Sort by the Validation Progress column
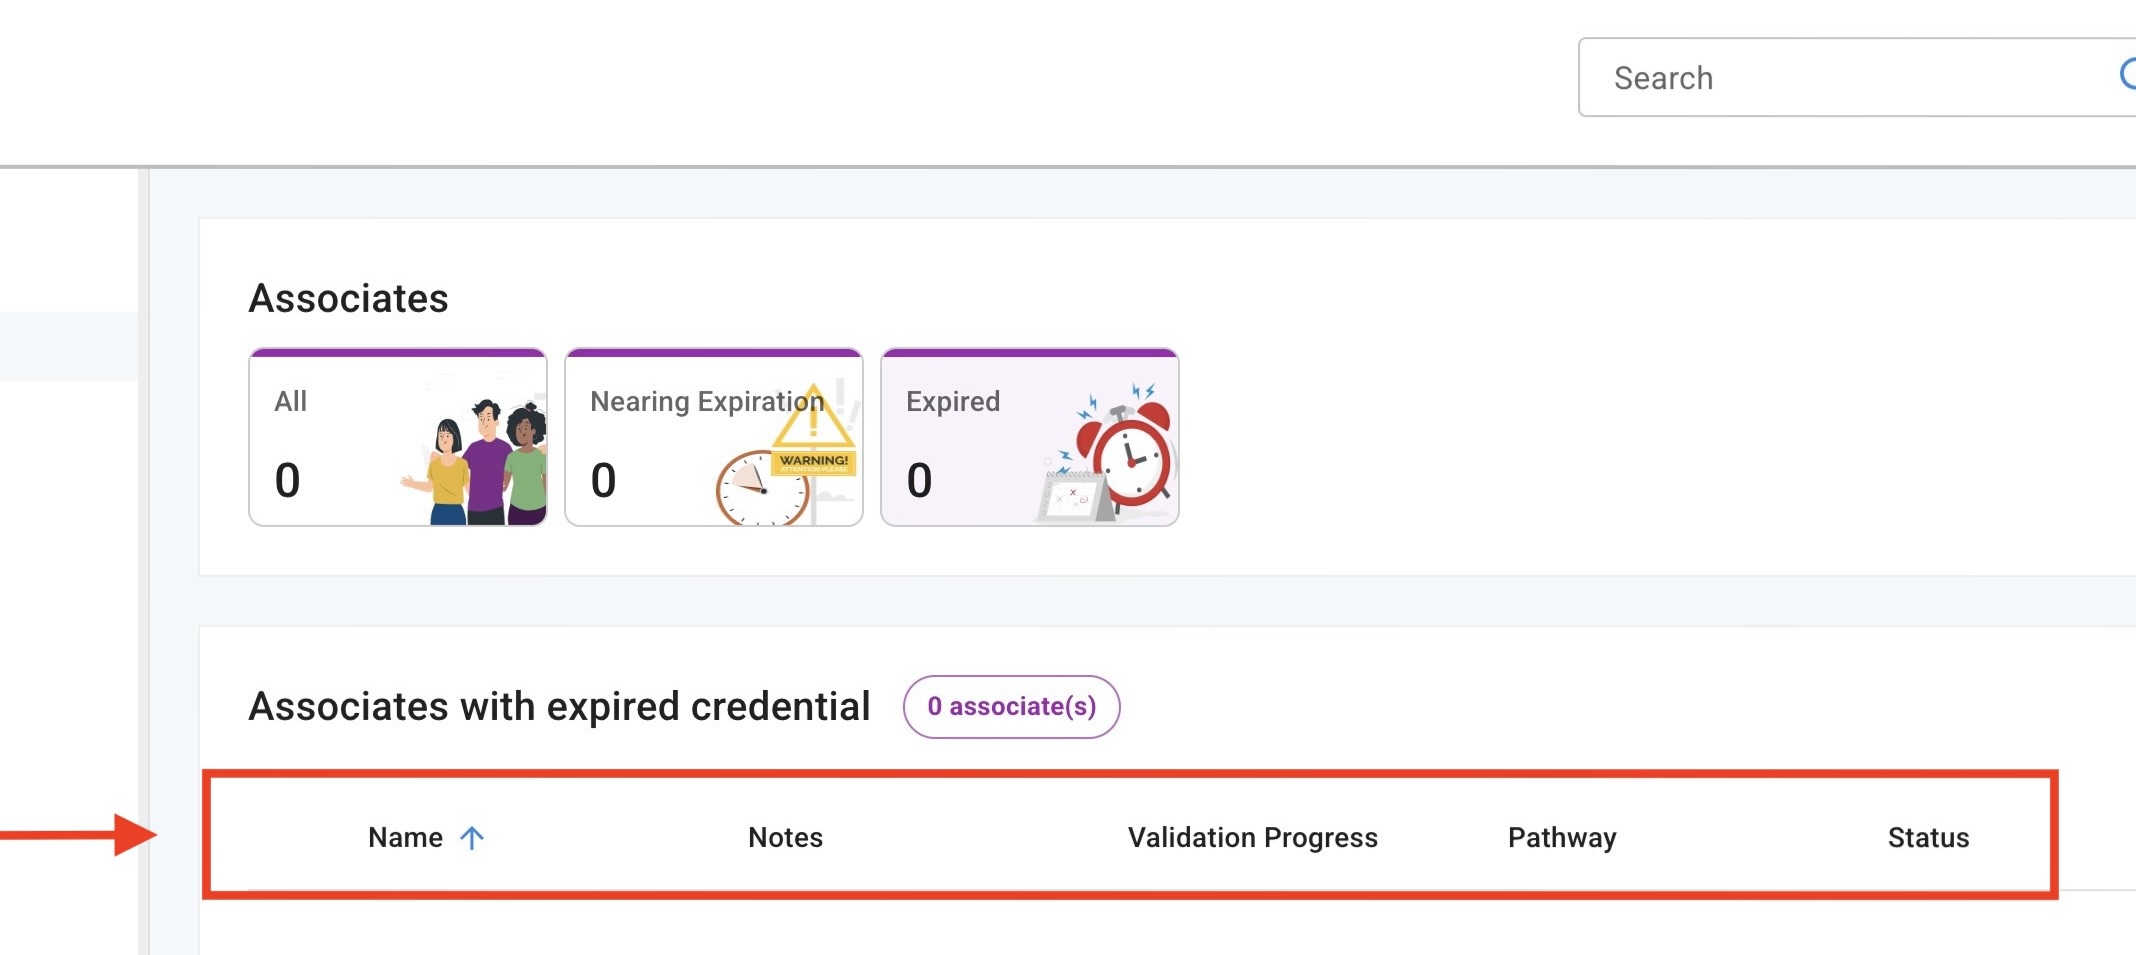Image resolution: width=2136 pixels, height=955 pixels. click(x=1252, y=838)
